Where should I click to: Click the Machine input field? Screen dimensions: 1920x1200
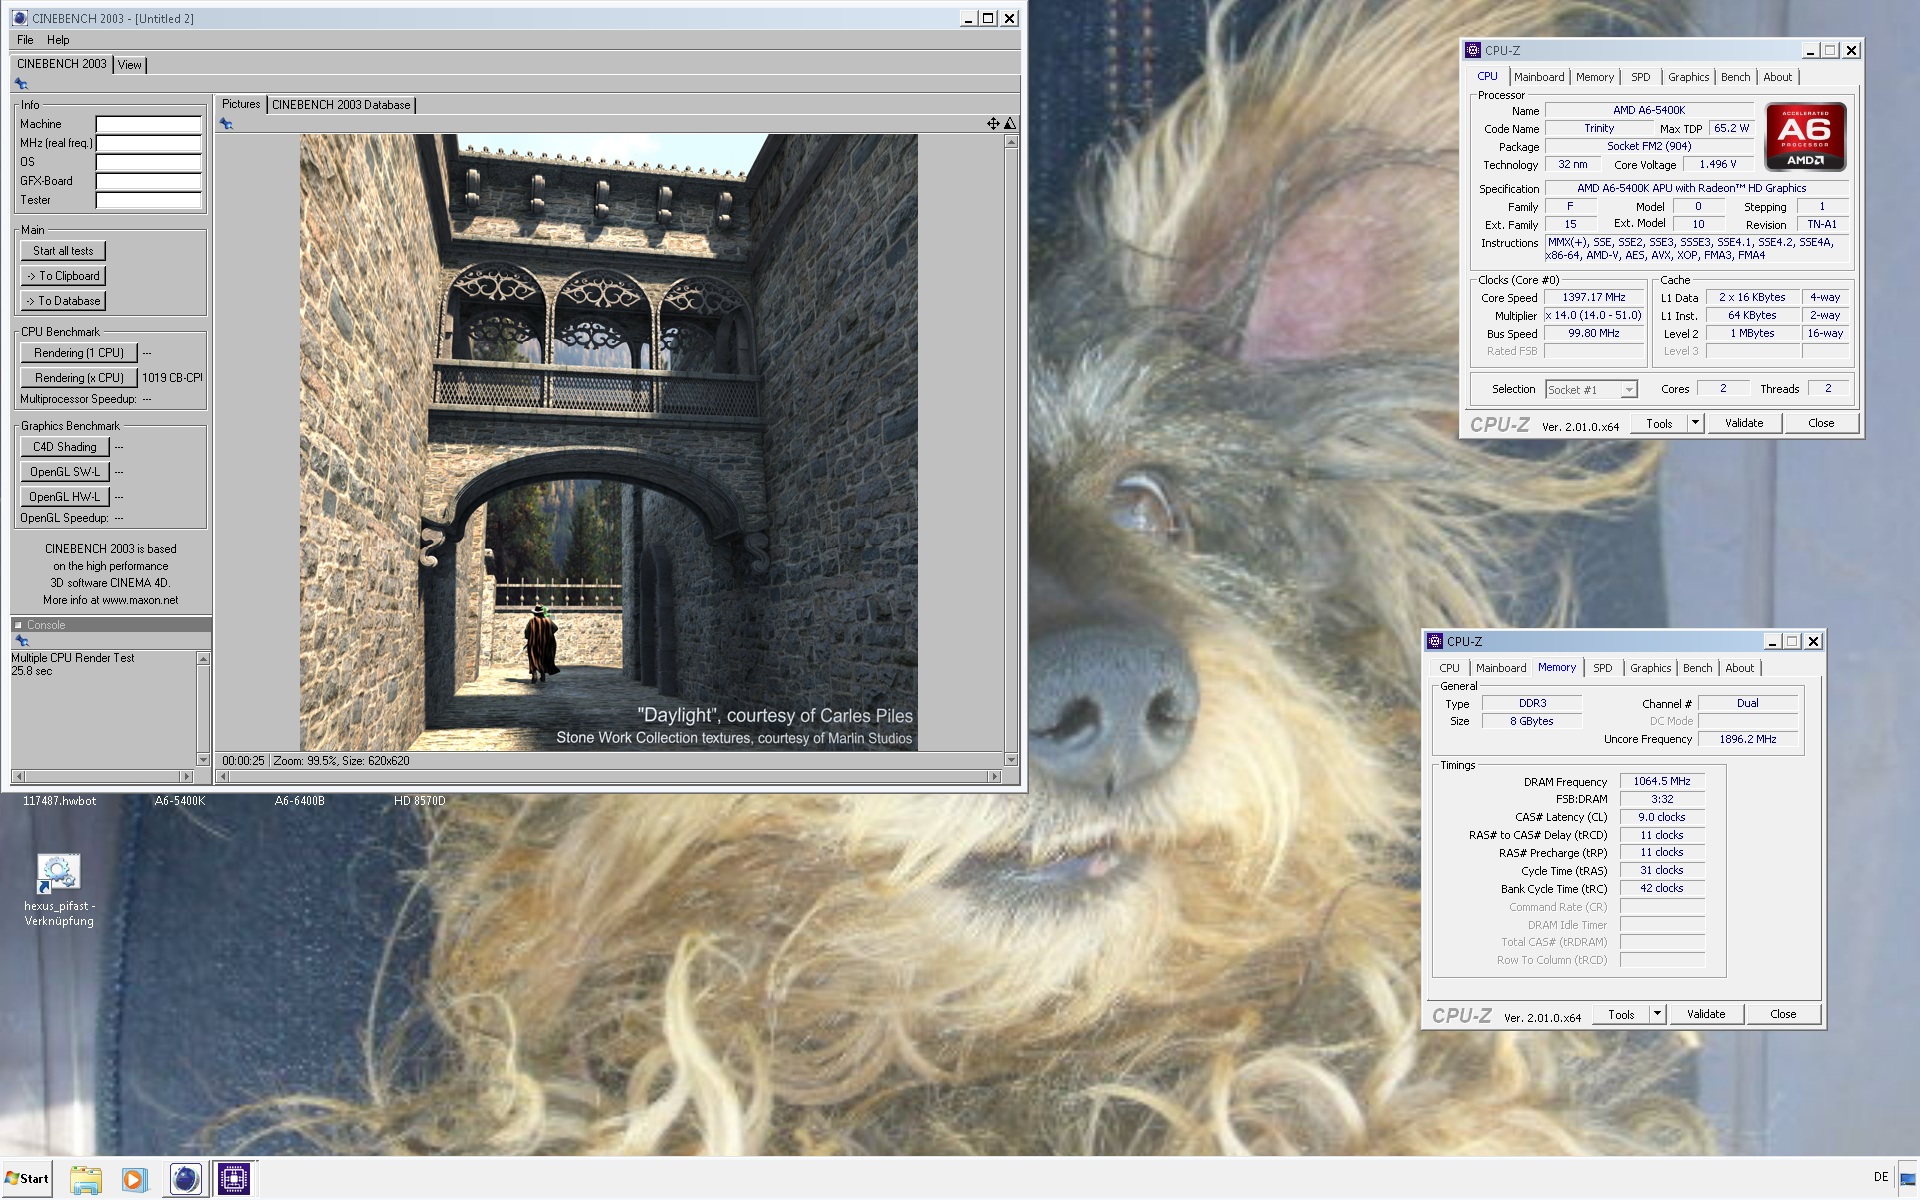148,124
